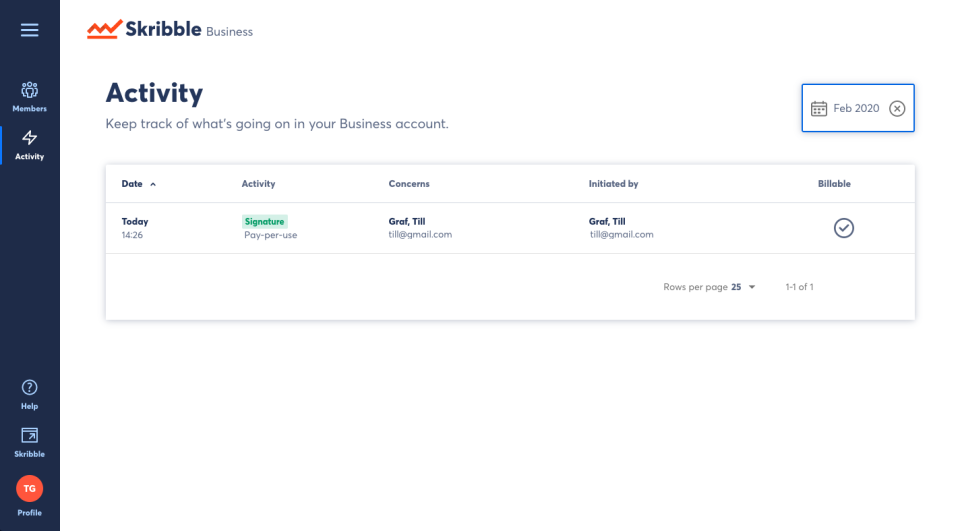This screenshot has height=531, width=960.
Task: Select the Activity lightning bolt icon
Action: coord(30,138)
